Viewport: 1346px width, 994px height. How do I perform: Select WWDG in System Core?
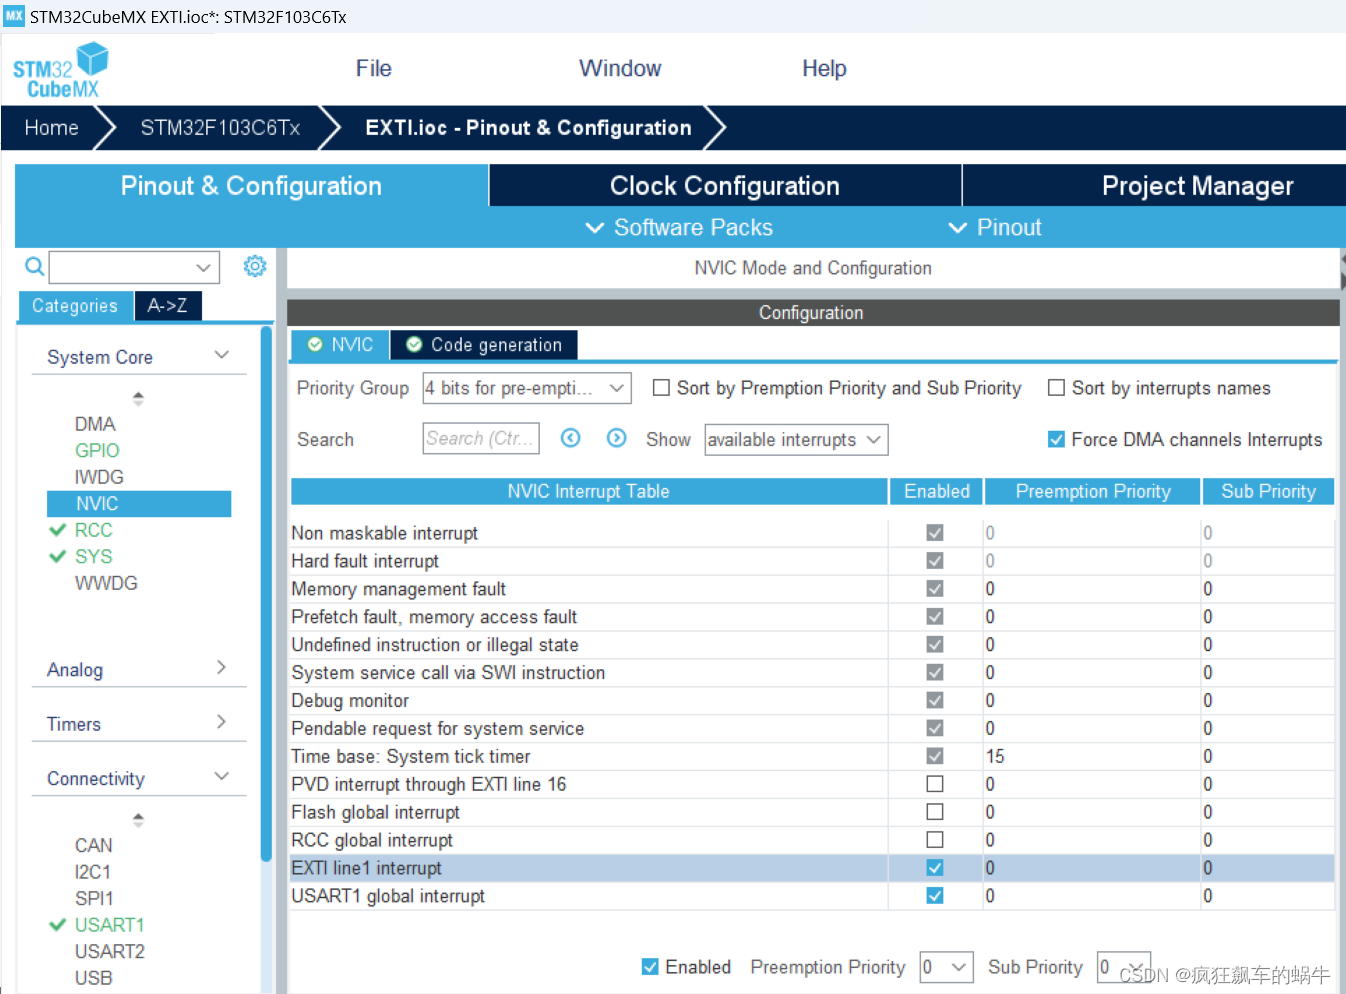click(106, 583)
